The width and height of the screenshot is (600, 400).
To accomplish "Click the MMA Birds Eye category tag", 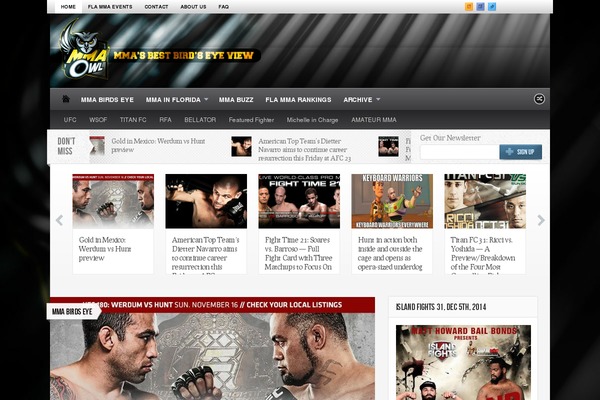I will pyautogui.click(x=73, y=312).
